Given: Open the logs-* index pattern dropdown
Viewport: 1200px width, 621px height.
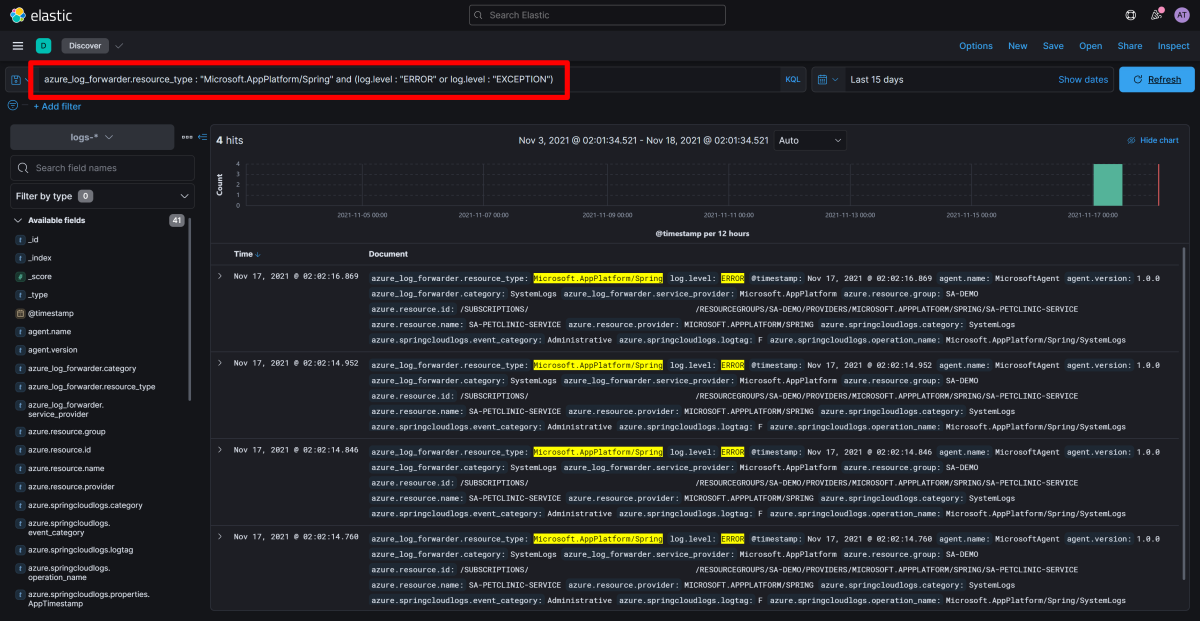Looking at the screenshot, I should coord(92,137).
